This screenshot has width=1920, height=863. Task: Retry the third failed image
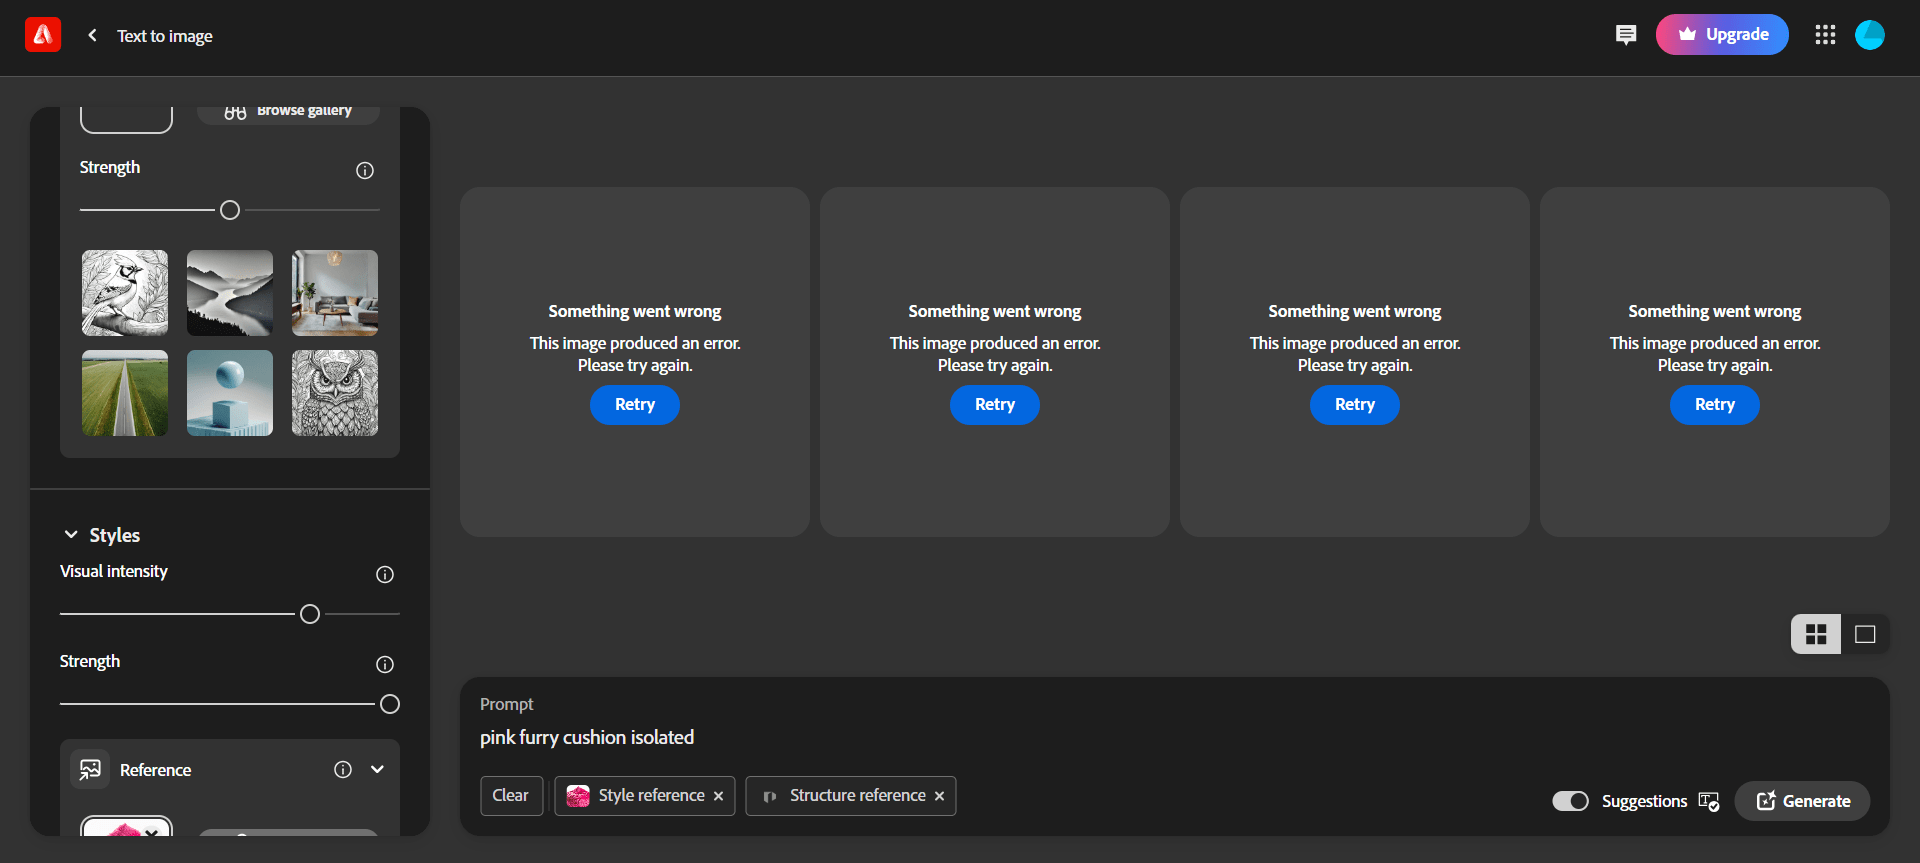[1355, 405]
